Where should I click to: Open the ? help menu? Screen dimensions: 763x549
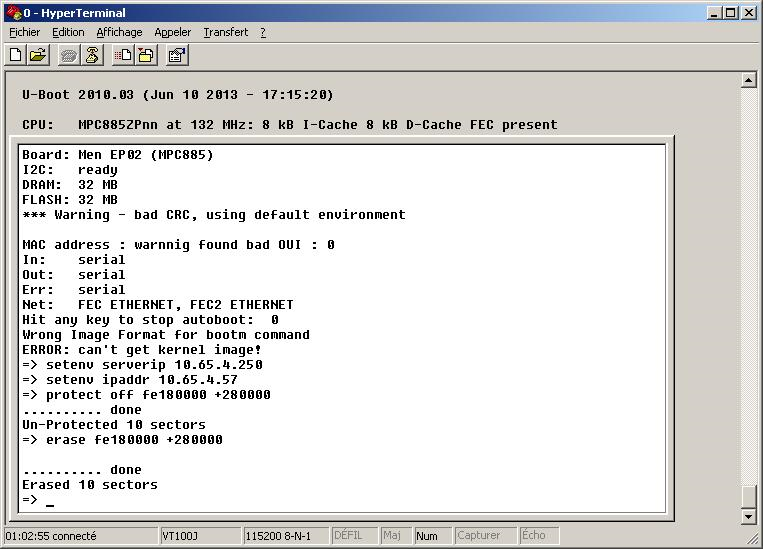click(263, 32)
